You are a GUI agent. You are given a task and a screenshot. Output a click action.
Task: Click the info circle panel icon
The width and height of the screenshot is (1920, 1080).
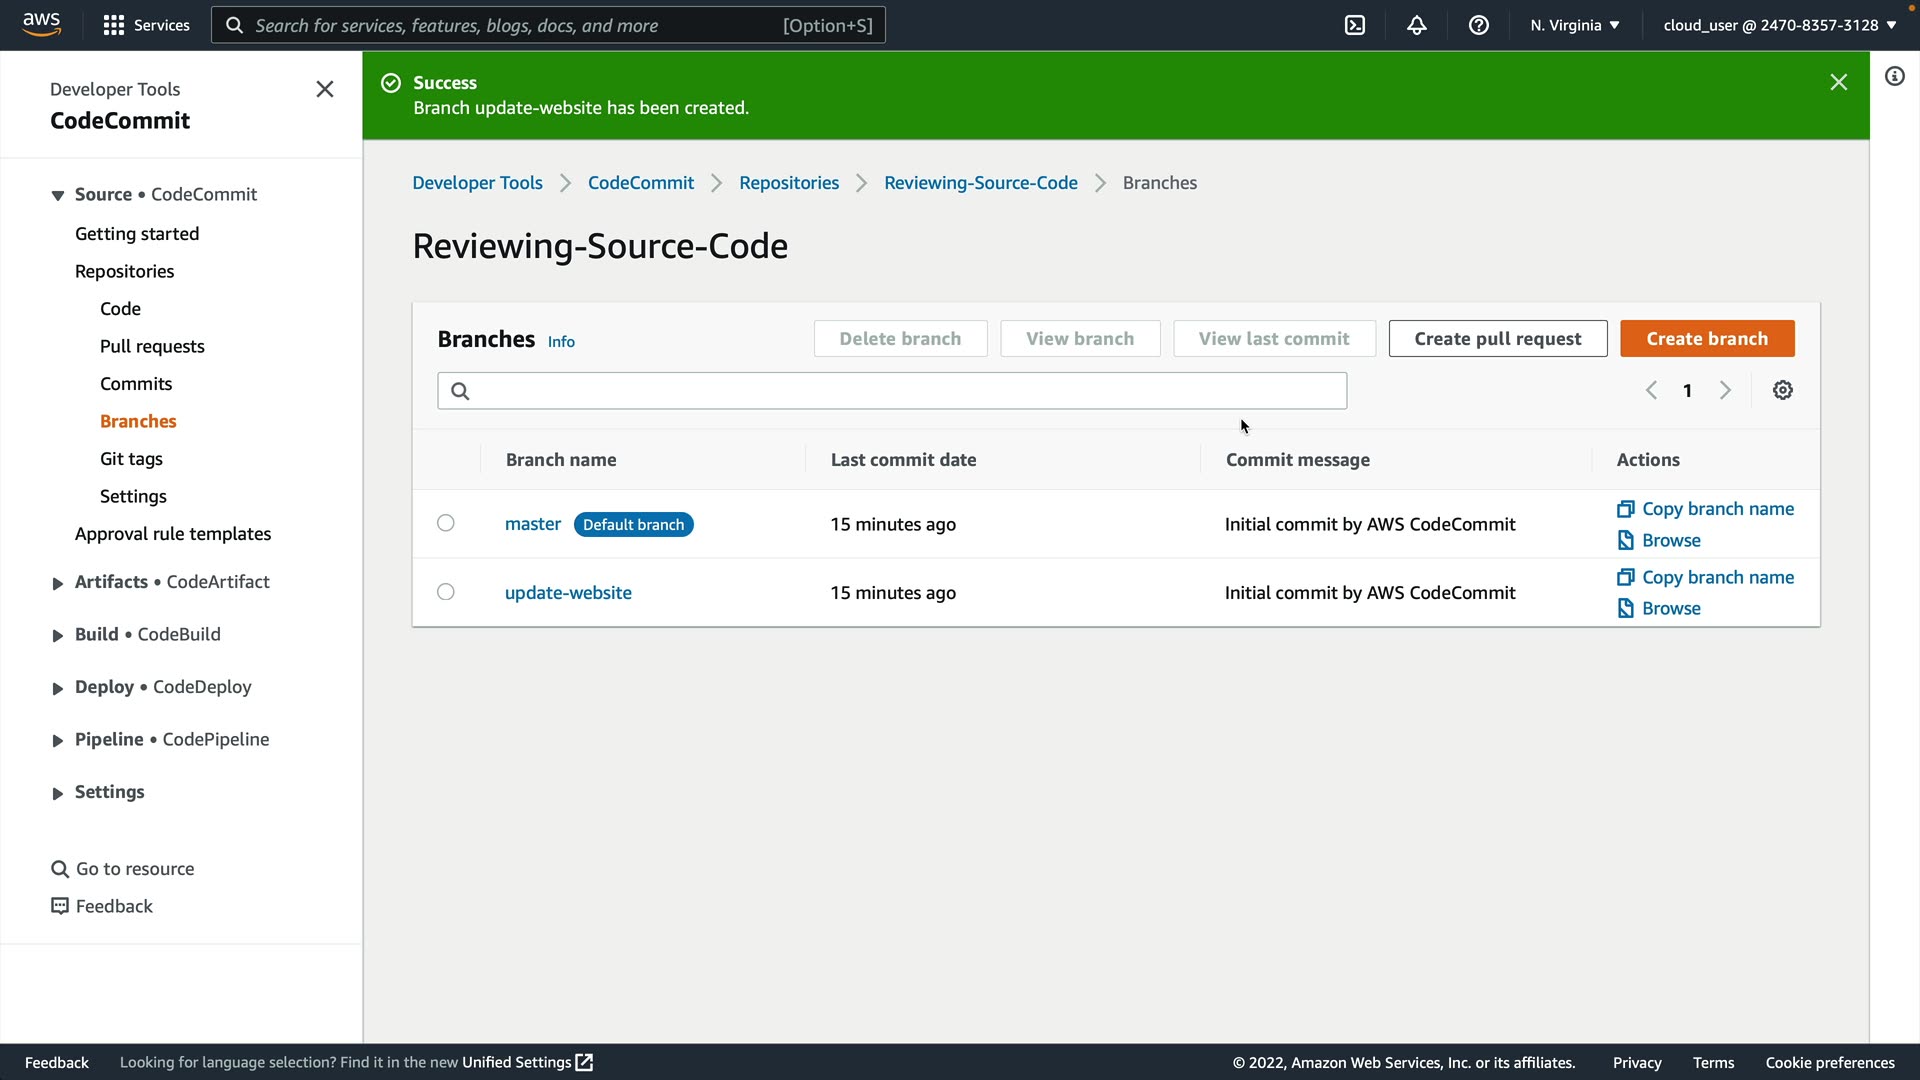1895,77
